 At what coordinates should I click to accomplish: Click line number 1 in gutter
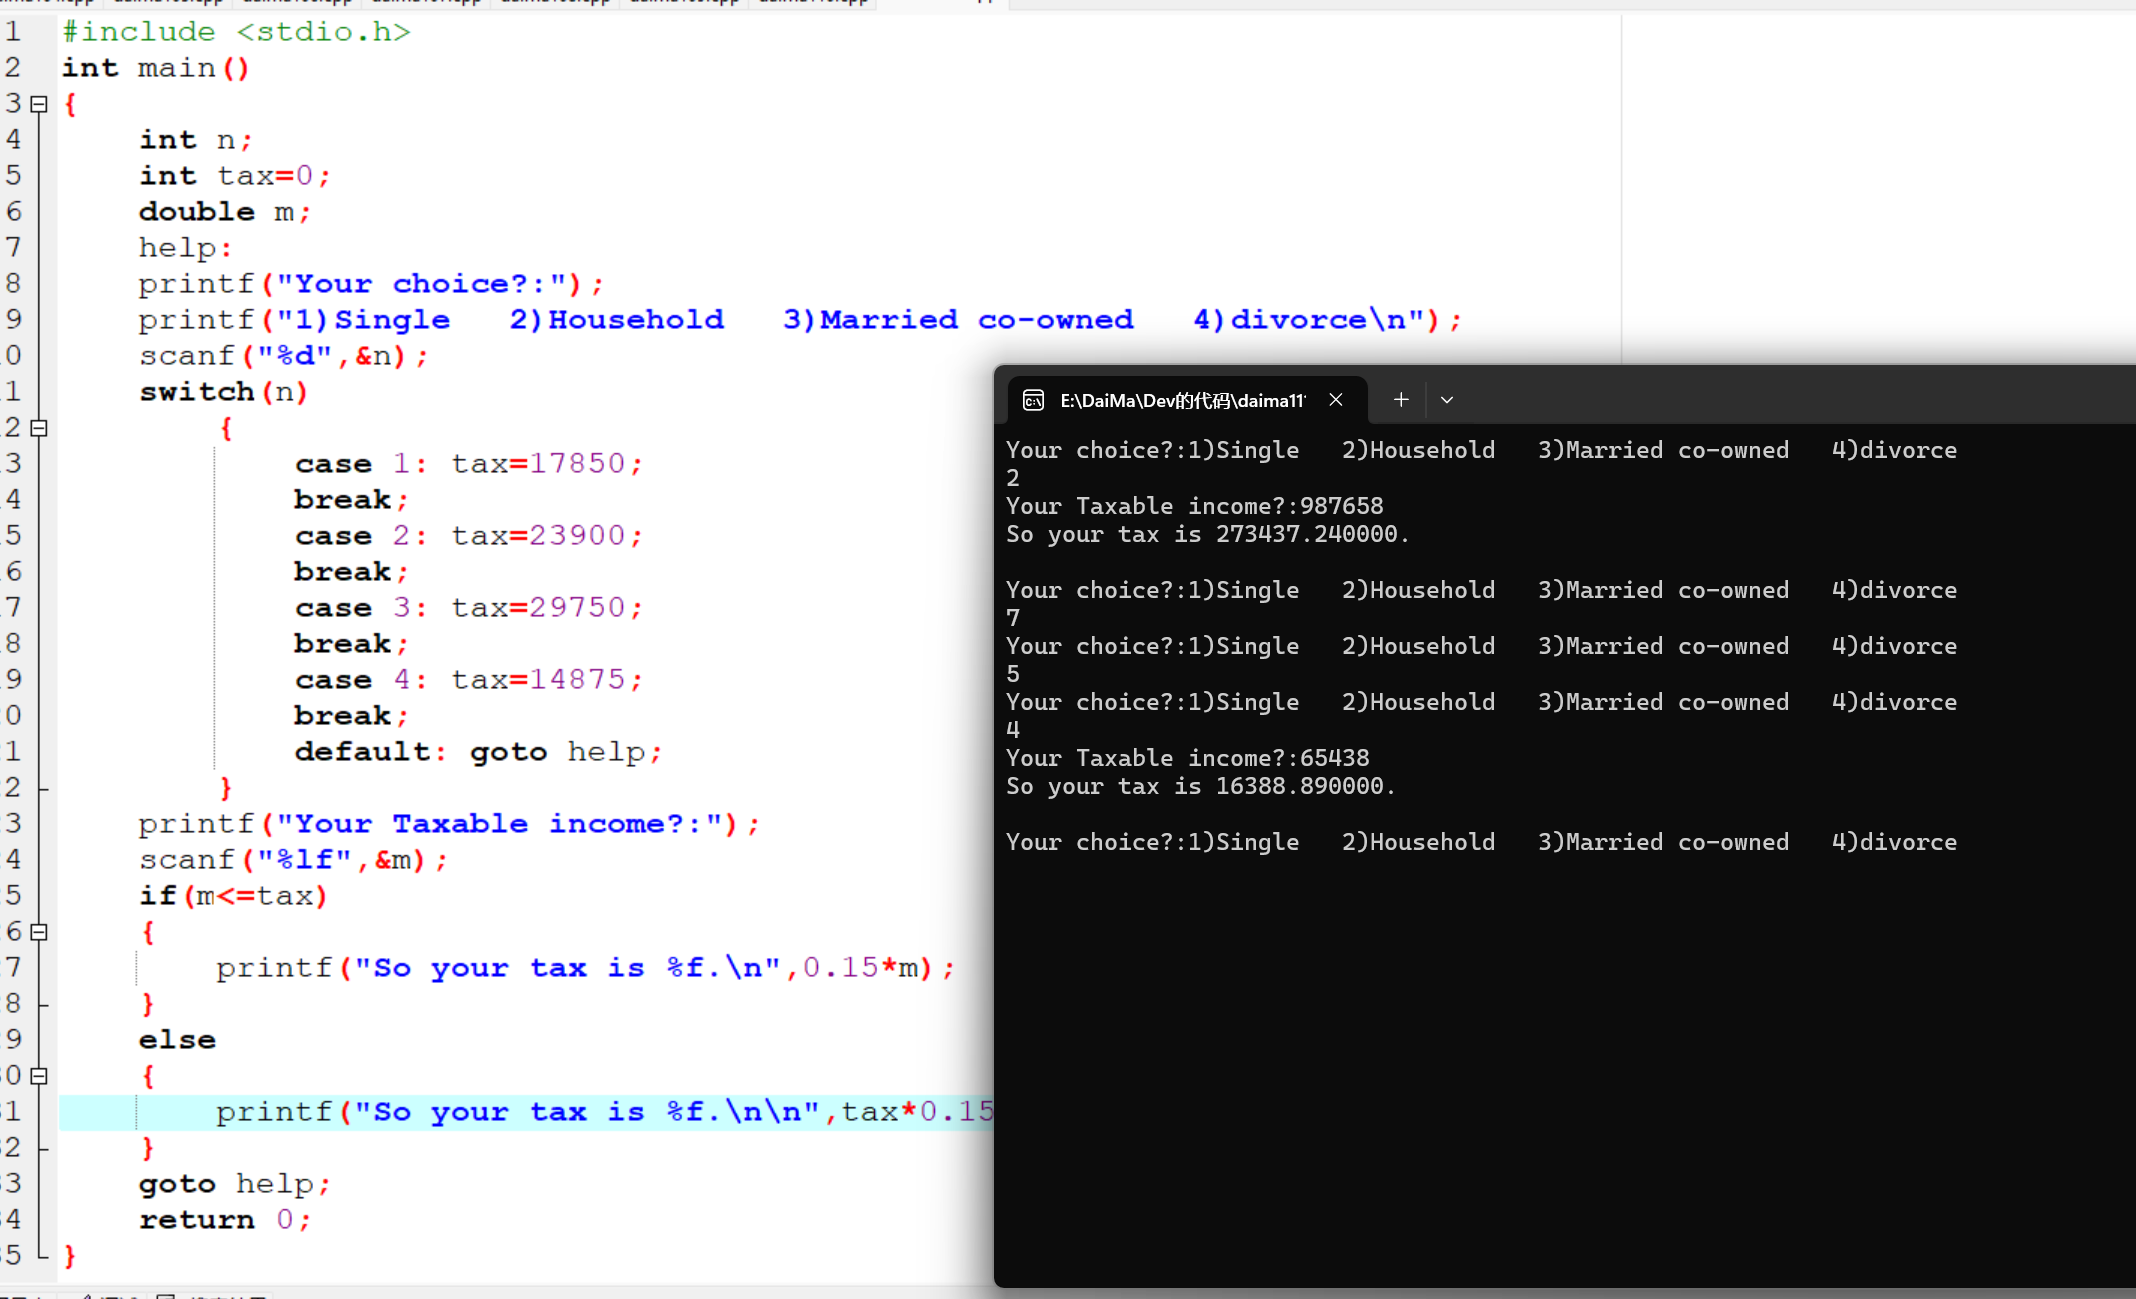(x=13, y=32)
